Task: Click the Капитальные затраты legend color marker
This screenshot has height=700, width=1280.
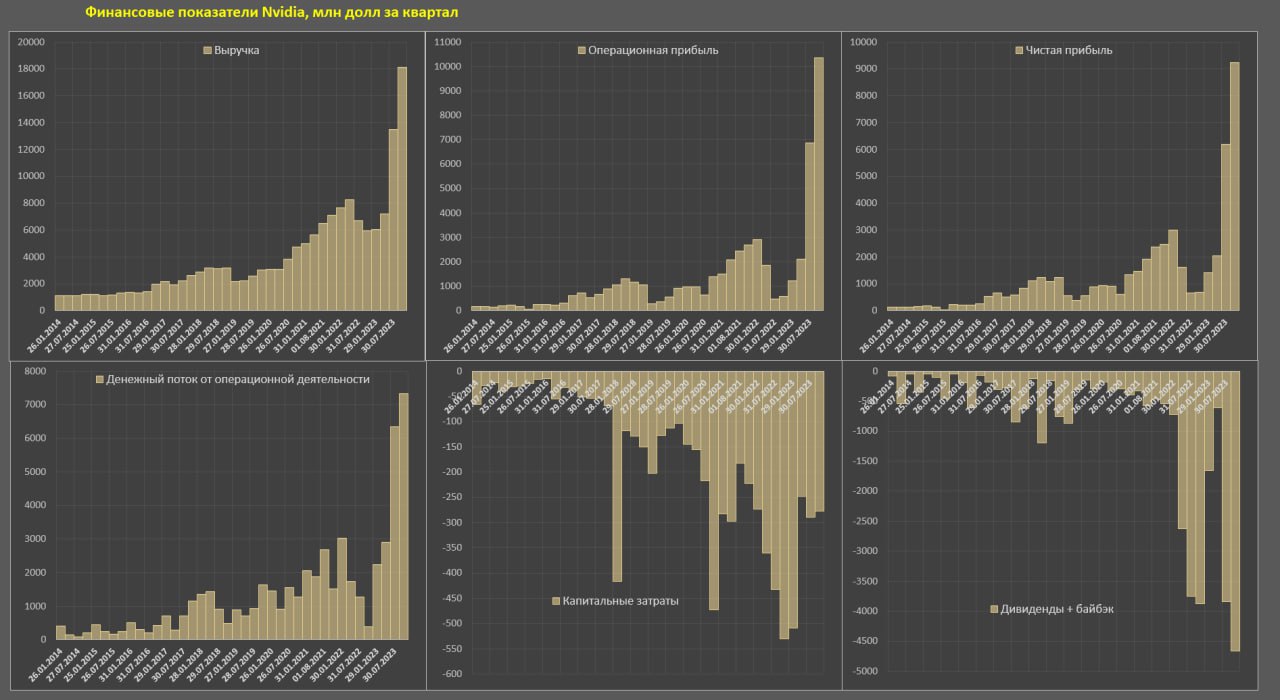Action: pos(556,601)
